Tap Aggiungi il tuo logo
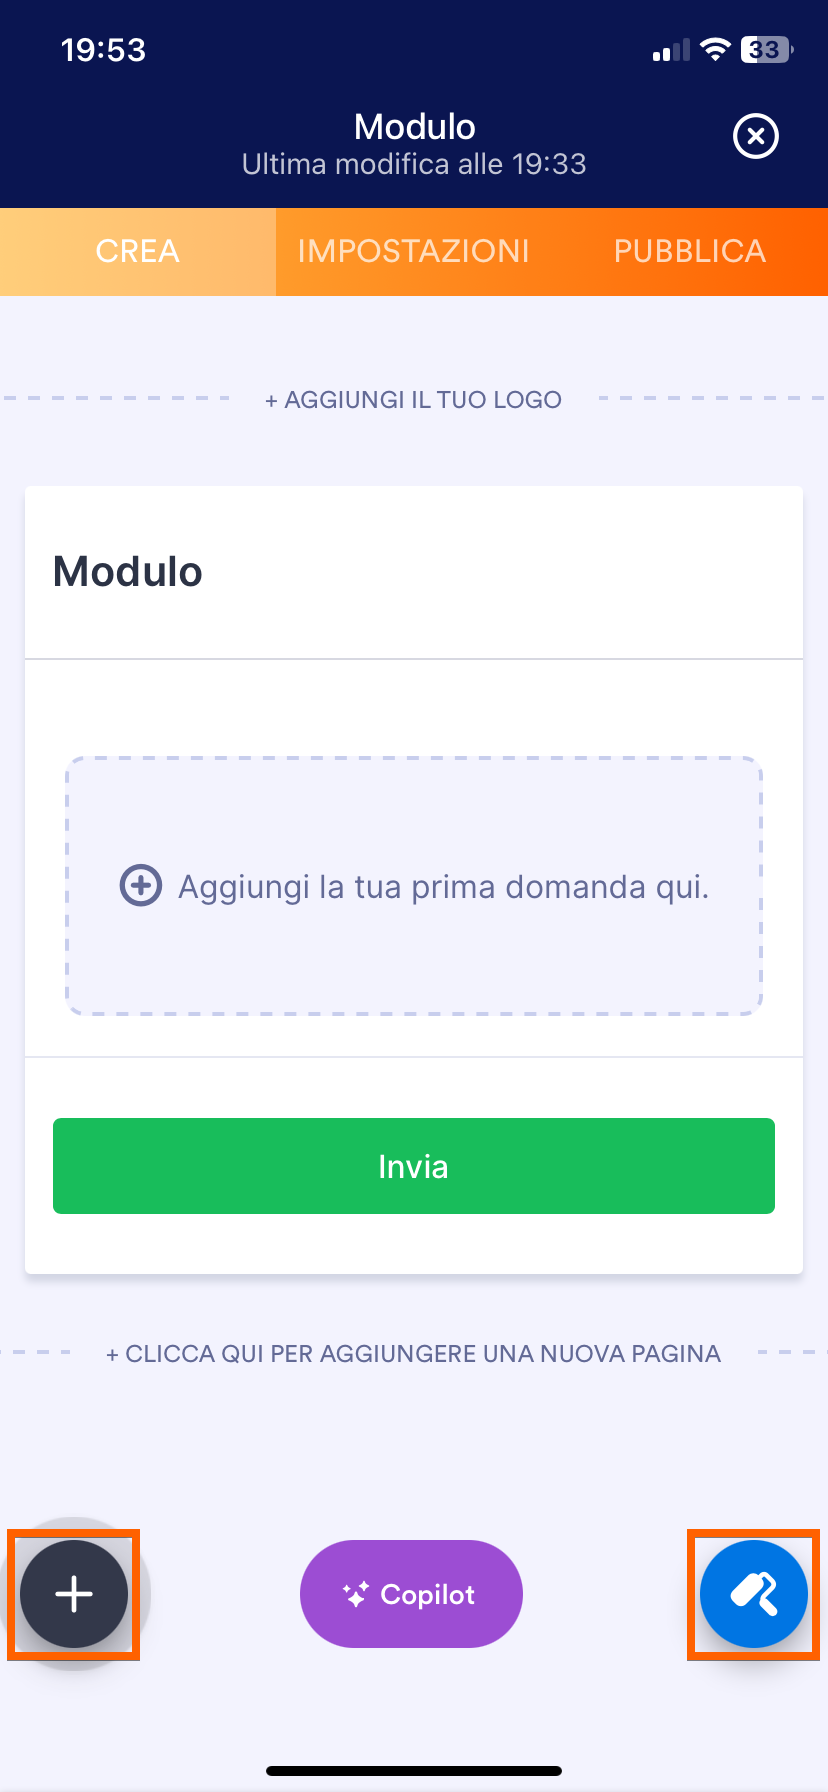Screen dimensions: 828x1792 (413, 400)
